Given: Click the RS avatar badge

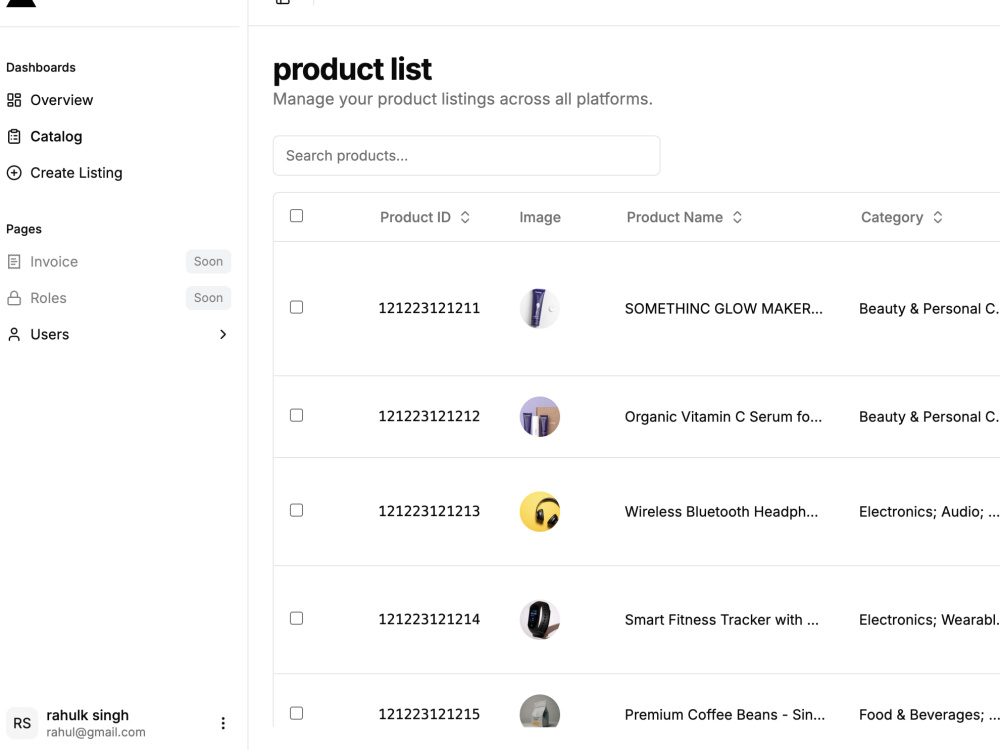Looking at the screenshot, I should tap(22, 723).
